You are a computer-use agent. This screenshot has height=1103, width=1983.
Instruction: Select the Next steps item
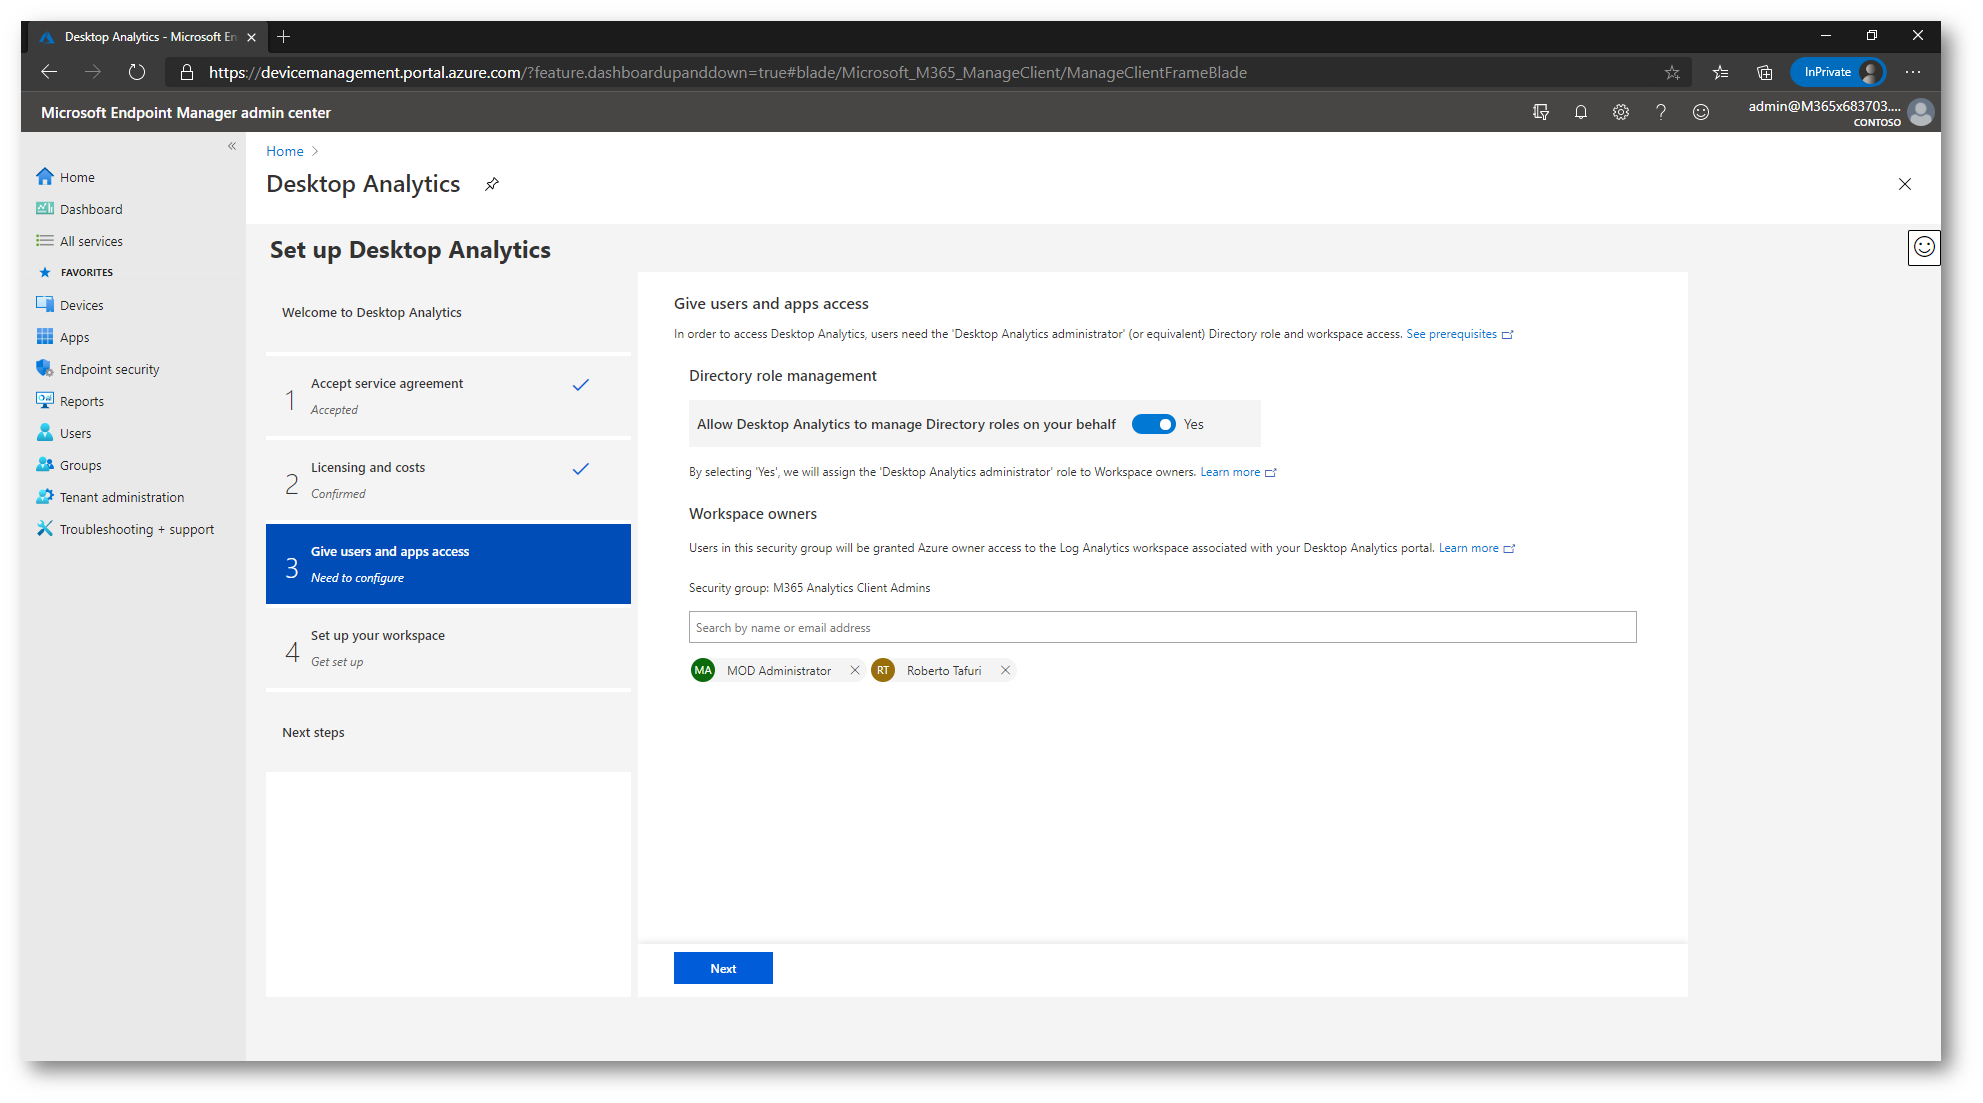tap(448, 732)
